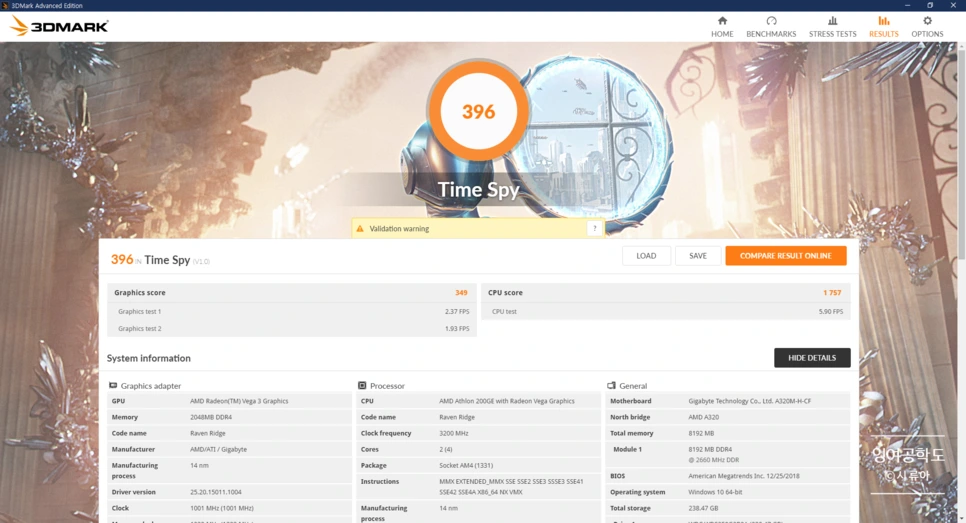Image resolution: width=966 pixels, height=523 pixels.
Task: Click GPU value AMD Radeon Vega 3 Graphics
Action: pos(239,401)
